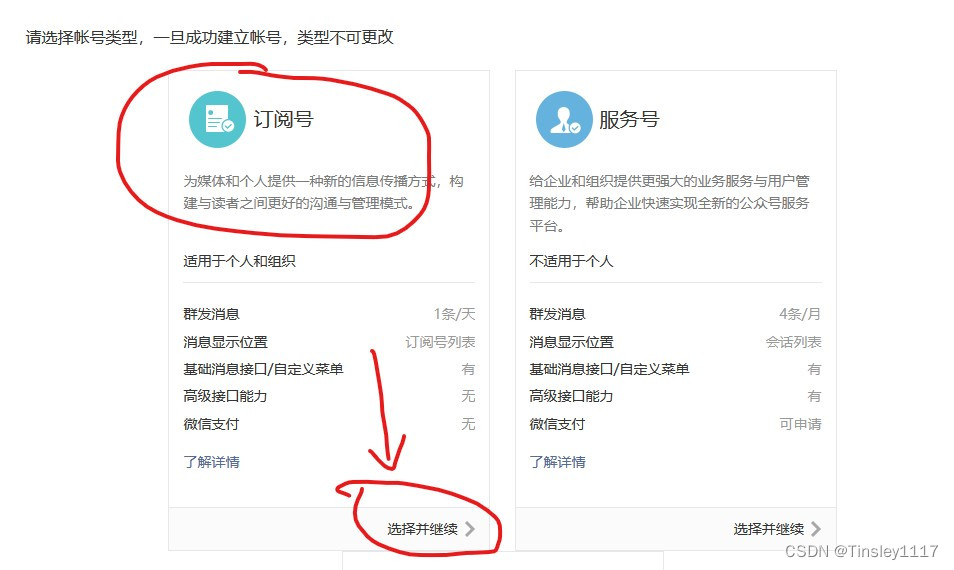The height and width of the screenshot is (570, 954).
Task: Click the 适用于个人和组织 label
Action: tap(240, 261)
